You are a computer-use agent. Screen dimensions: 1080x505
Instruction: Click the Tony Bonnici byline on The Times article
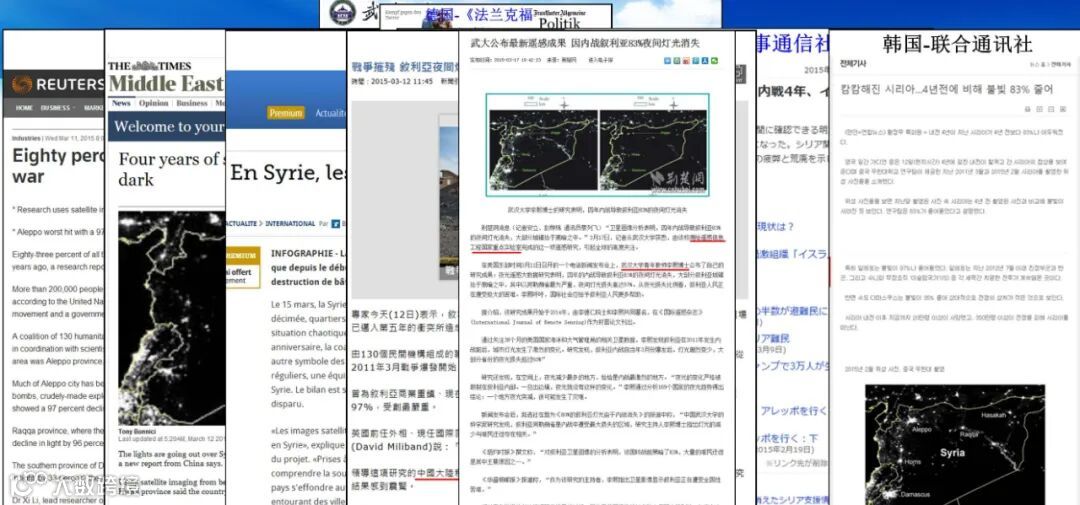pos(136,432)
